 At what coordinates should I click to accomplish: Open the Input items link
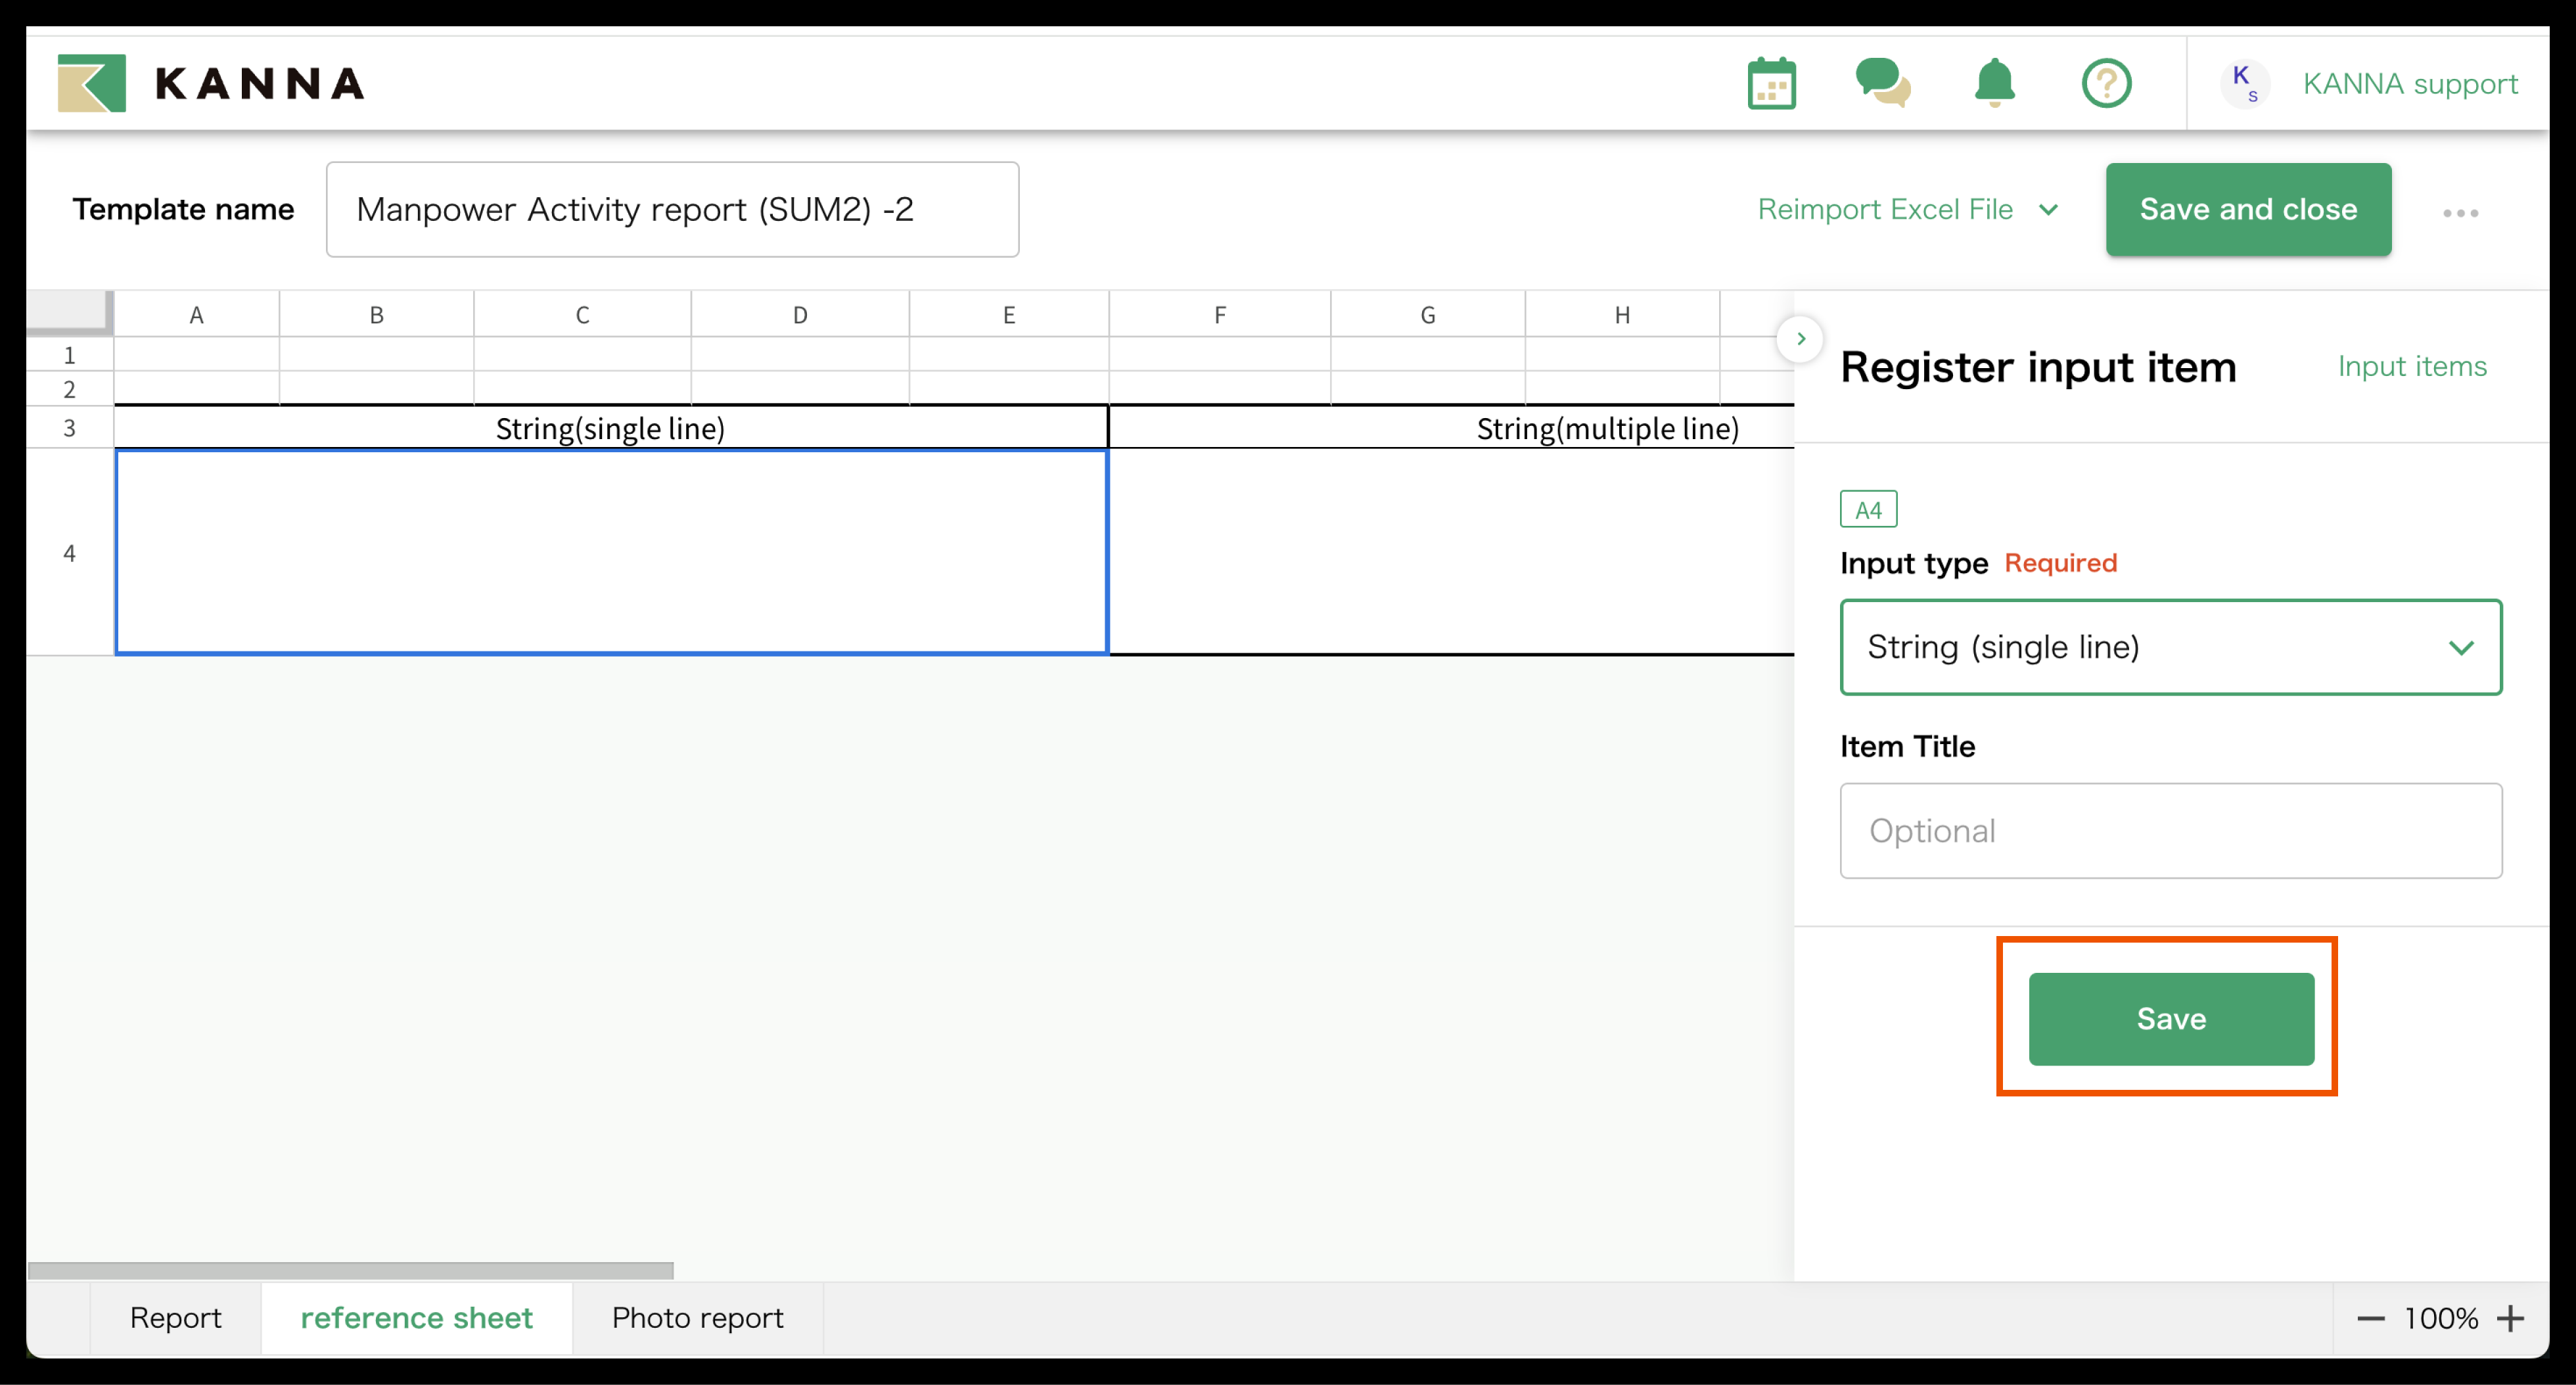pyautogui.click(x=2411, y=366)
